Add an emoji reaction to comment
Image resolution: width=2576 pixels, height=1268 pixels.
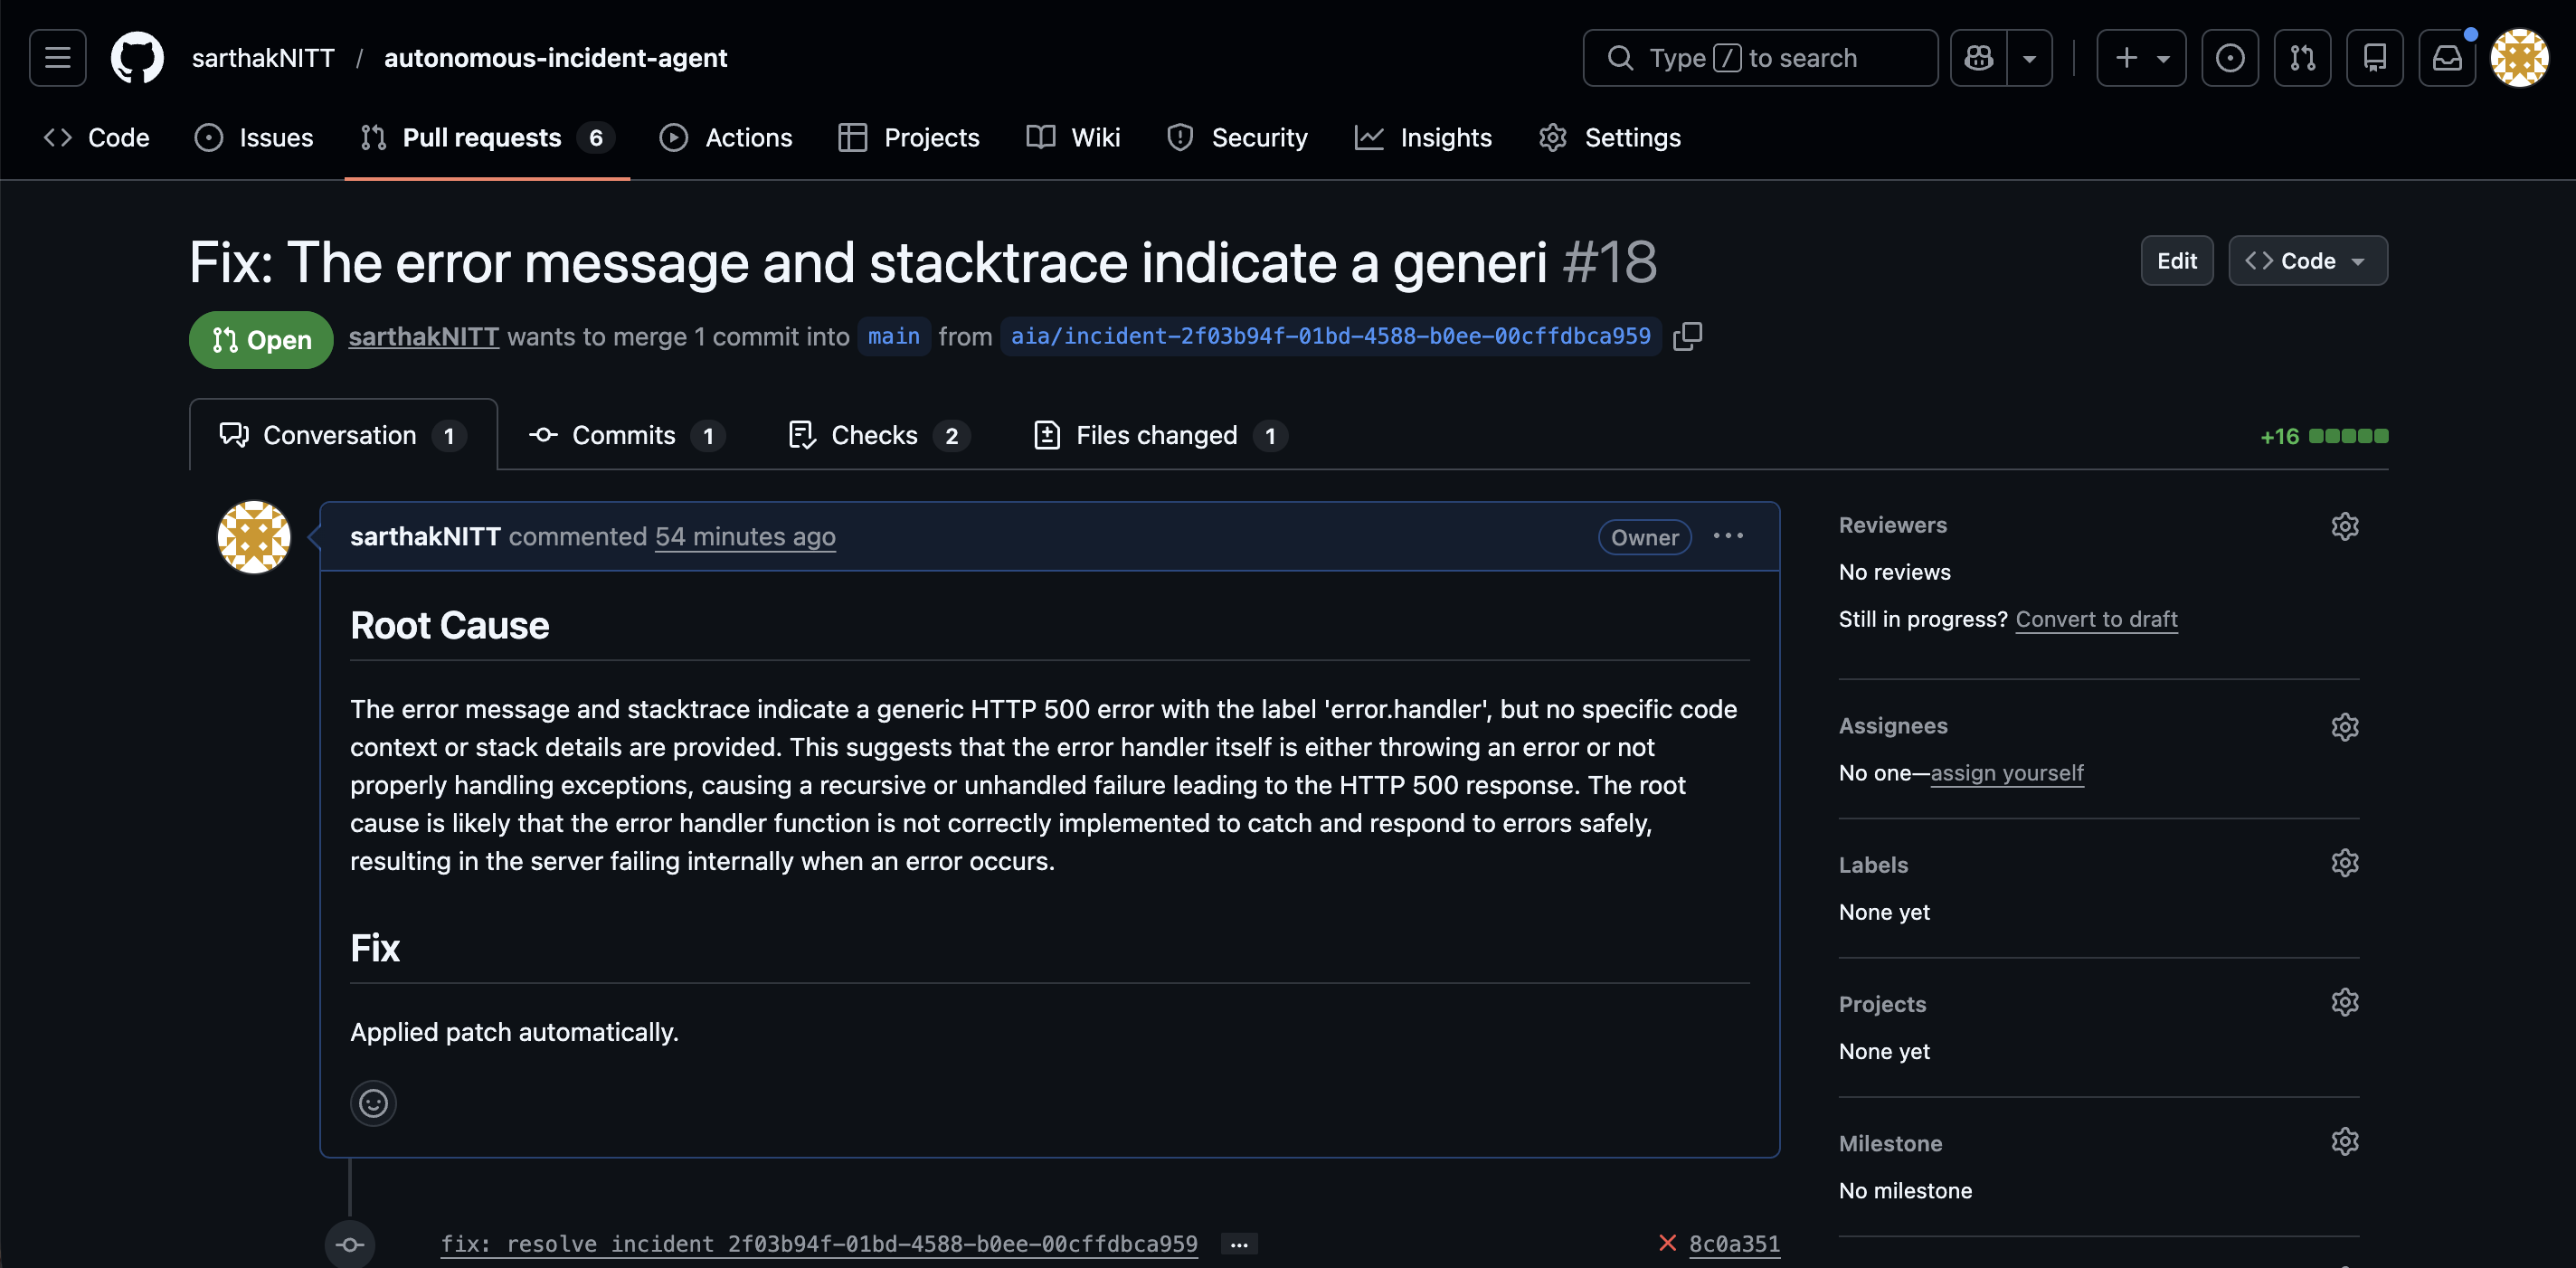373,1103
